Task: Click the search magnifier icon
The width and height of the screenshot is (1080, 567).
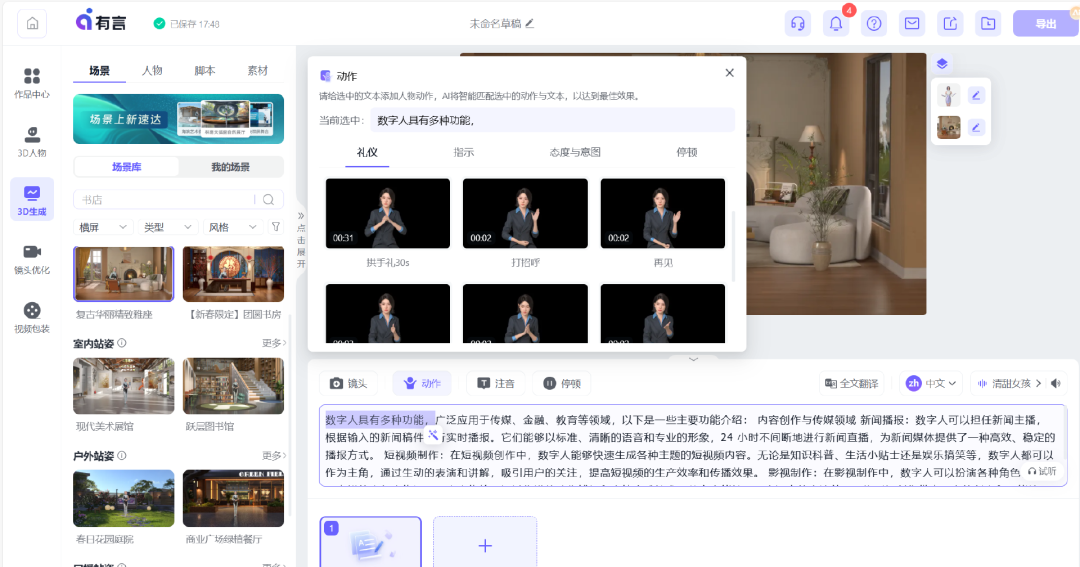Action: pos(269,200)
